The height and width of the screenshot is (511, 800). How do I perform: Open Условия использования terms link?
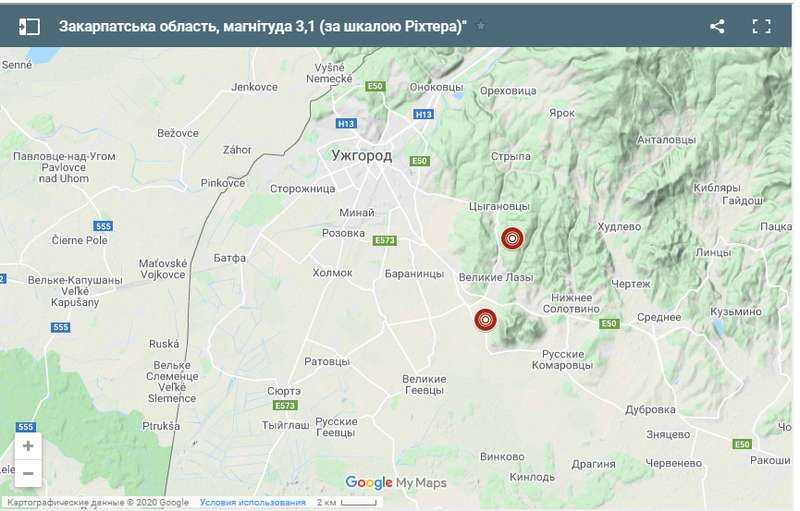(x=253, y=502)
